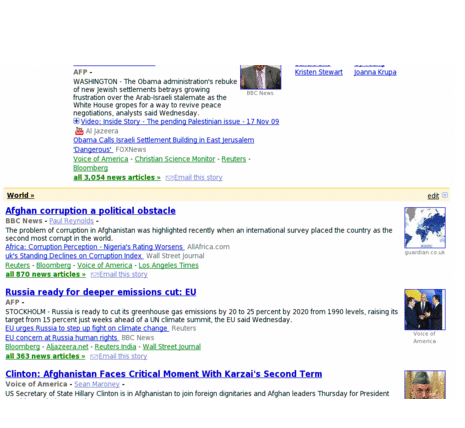Screen dimensions: 465x428
Task: Open the Sean Maroney author link
Action: (97, 384)
